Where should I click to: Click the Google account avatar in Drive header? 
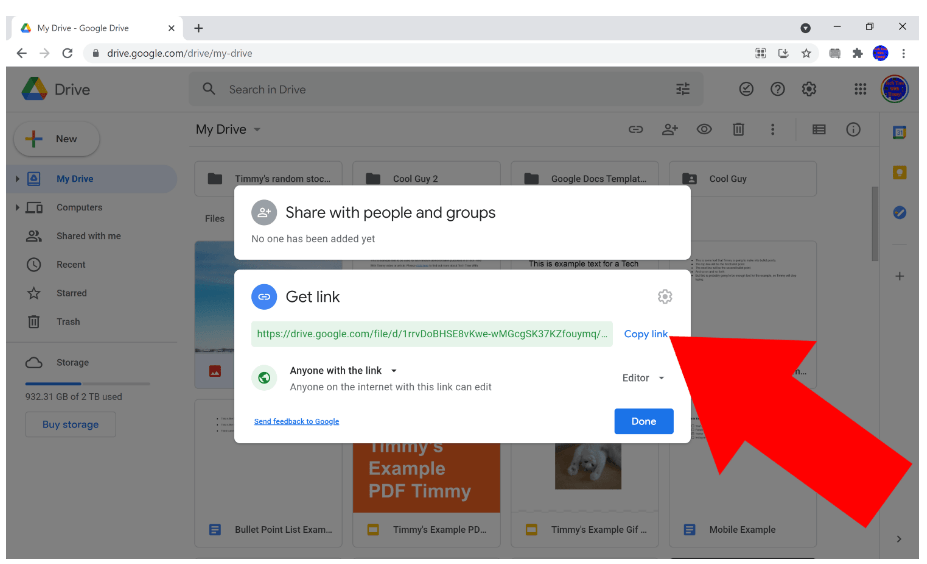[894, 89]
